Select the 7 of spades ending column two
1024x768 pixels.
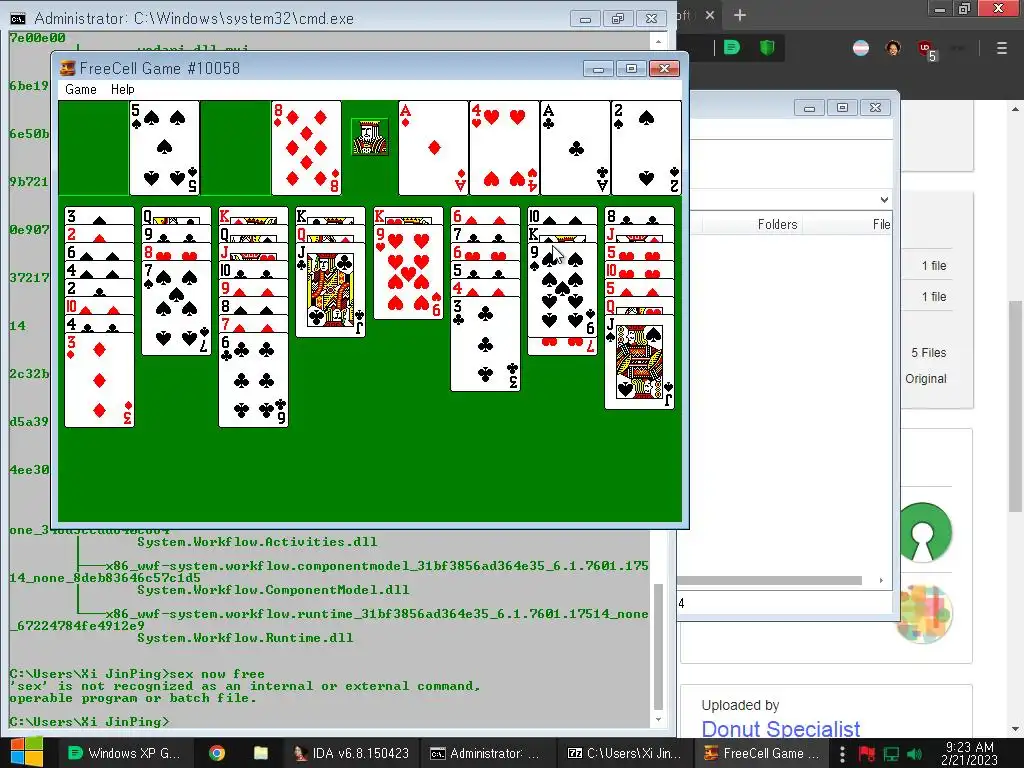(x=176, y=308)
